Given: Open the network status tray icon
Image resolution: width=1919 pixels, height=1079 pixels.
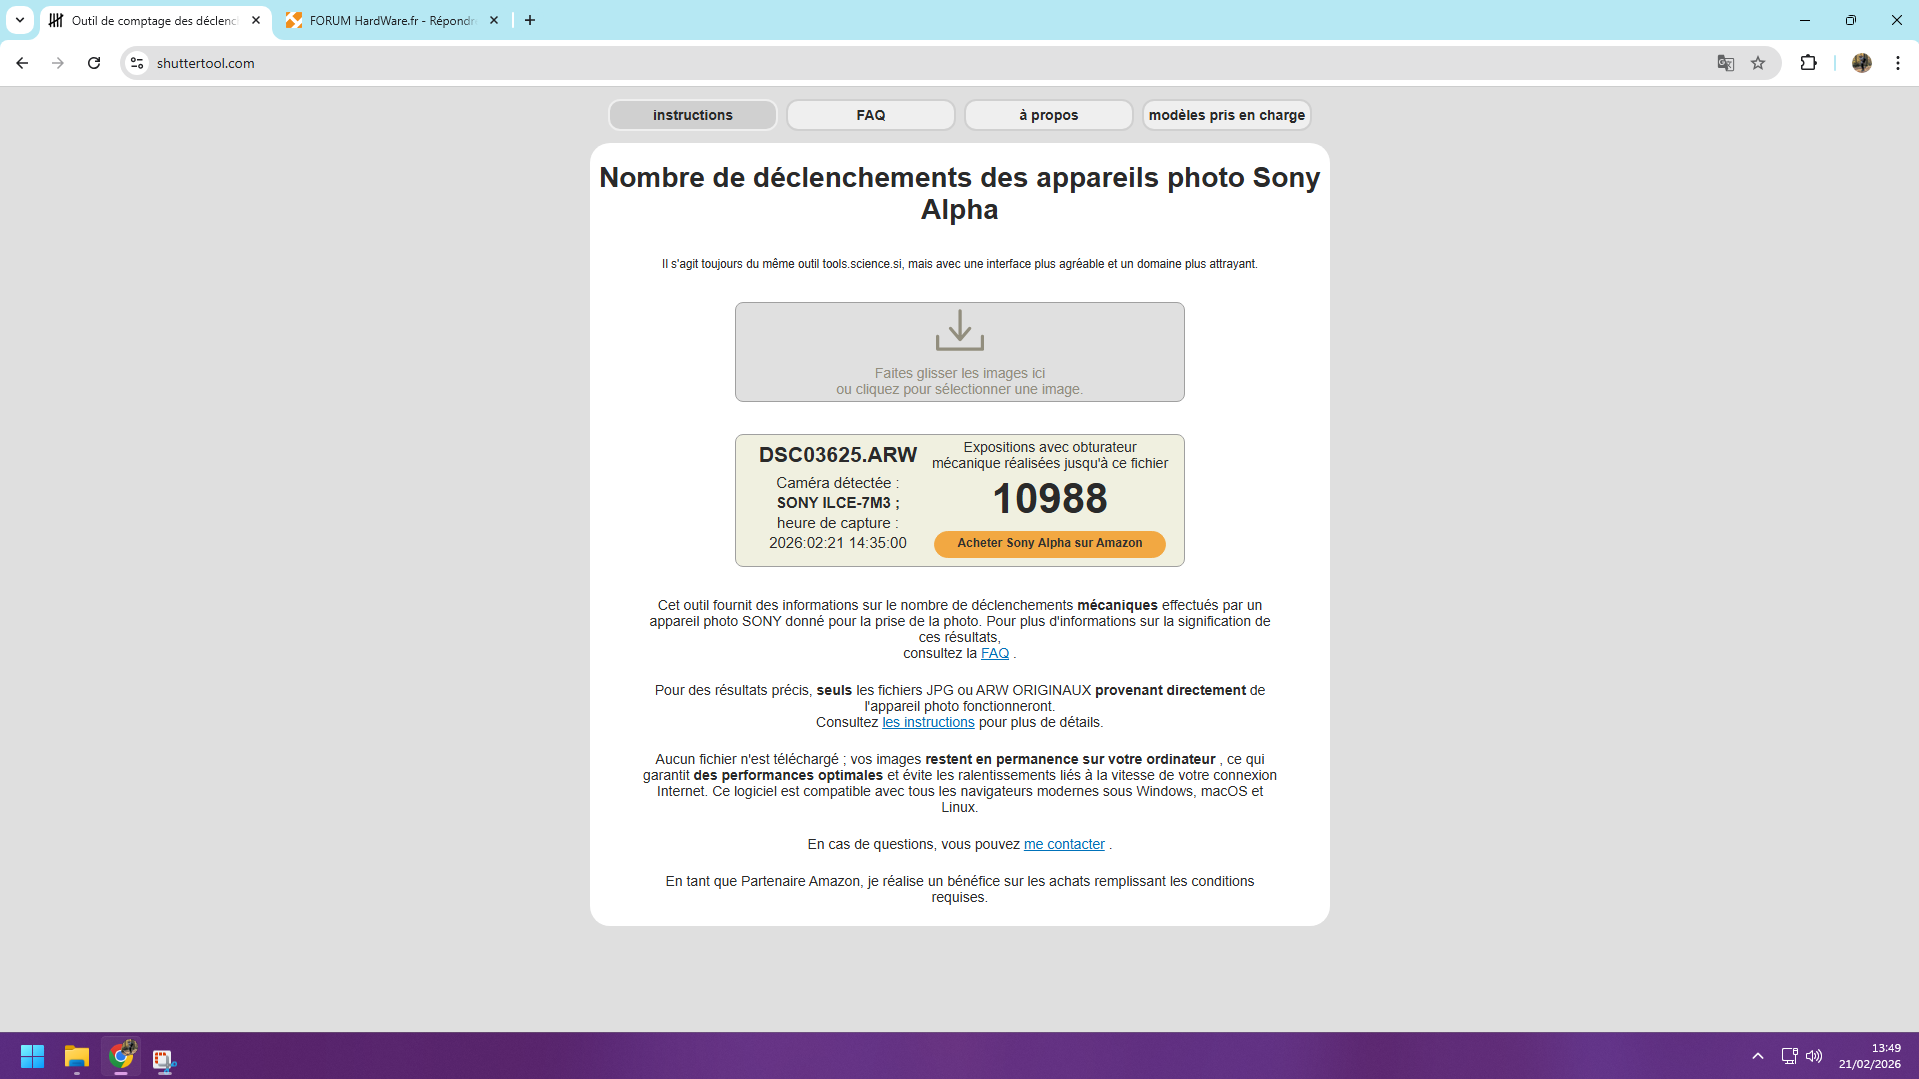Looking at the screenshot, I should (1789, 1056).
